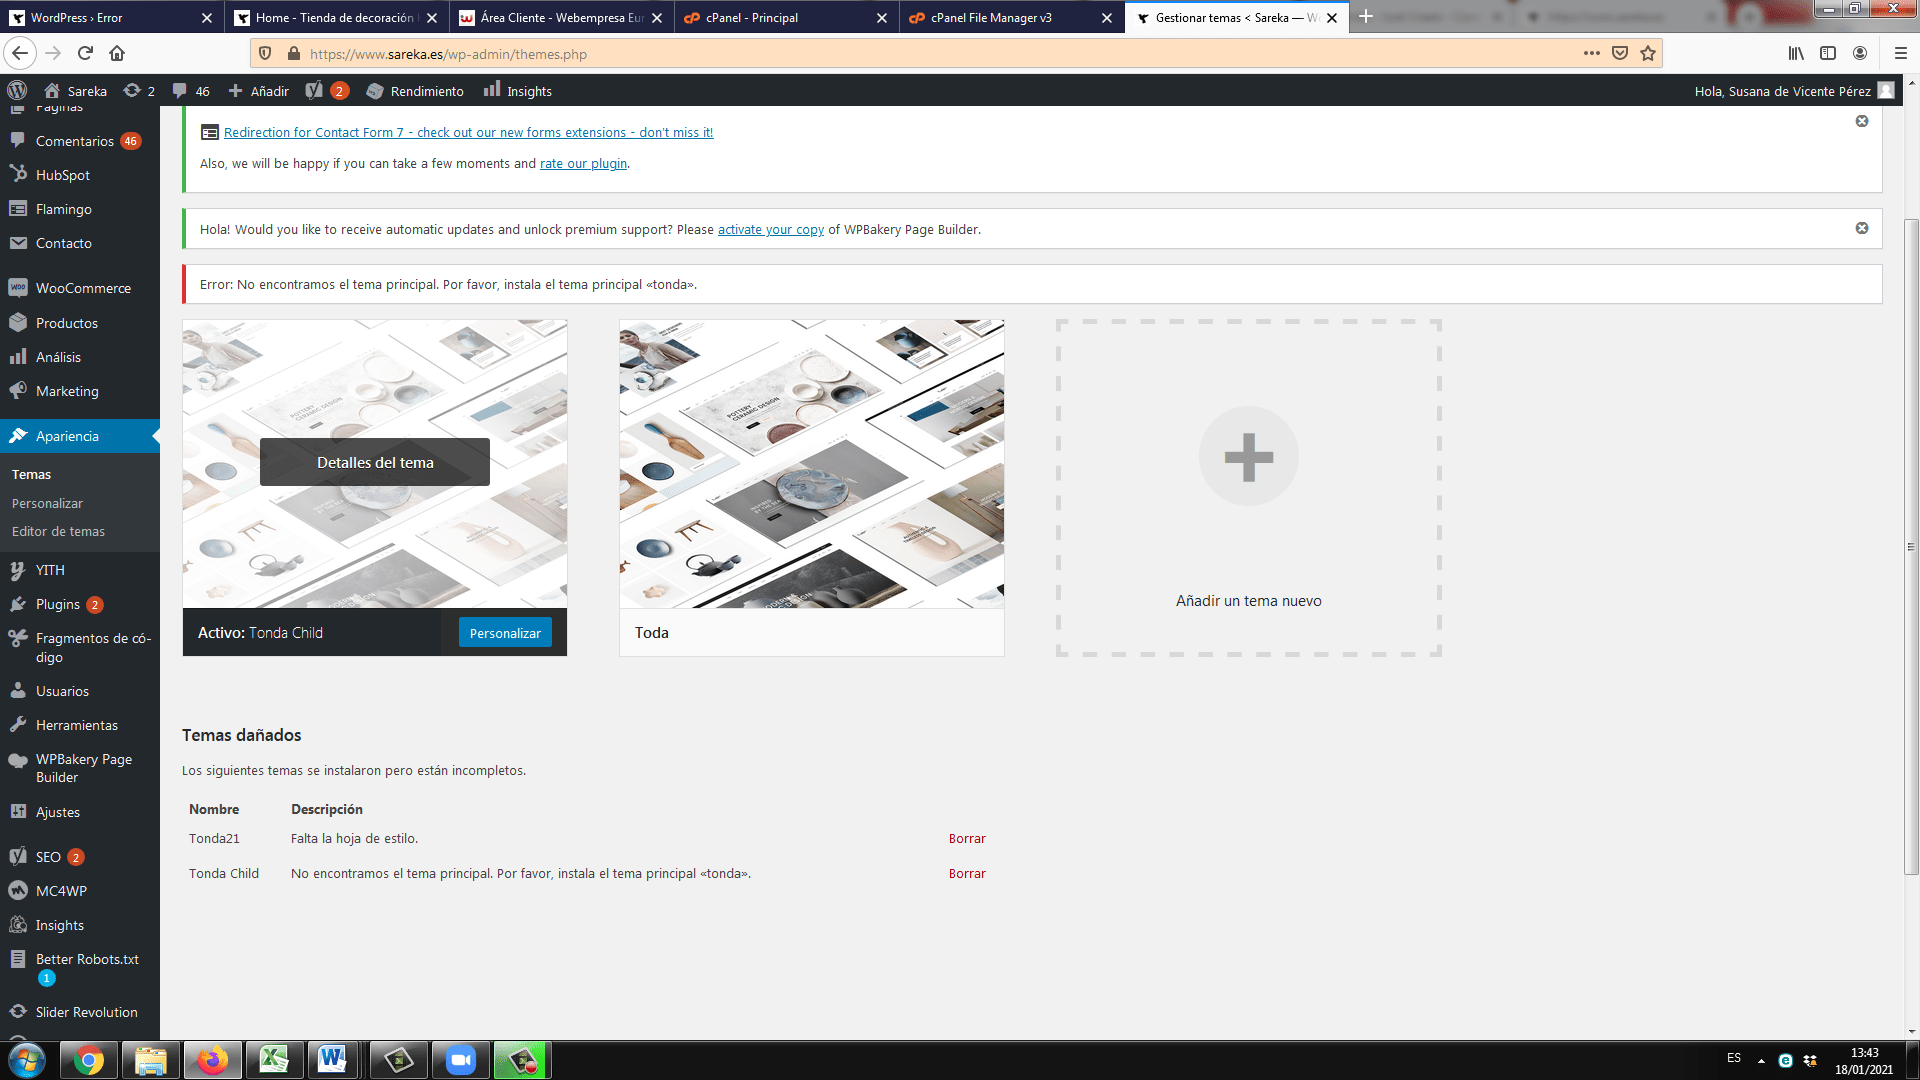Viewport: 1920px width, 1080px height.
Task: Open Fragmentos de código sidebar item
Action: pos(80,648)
